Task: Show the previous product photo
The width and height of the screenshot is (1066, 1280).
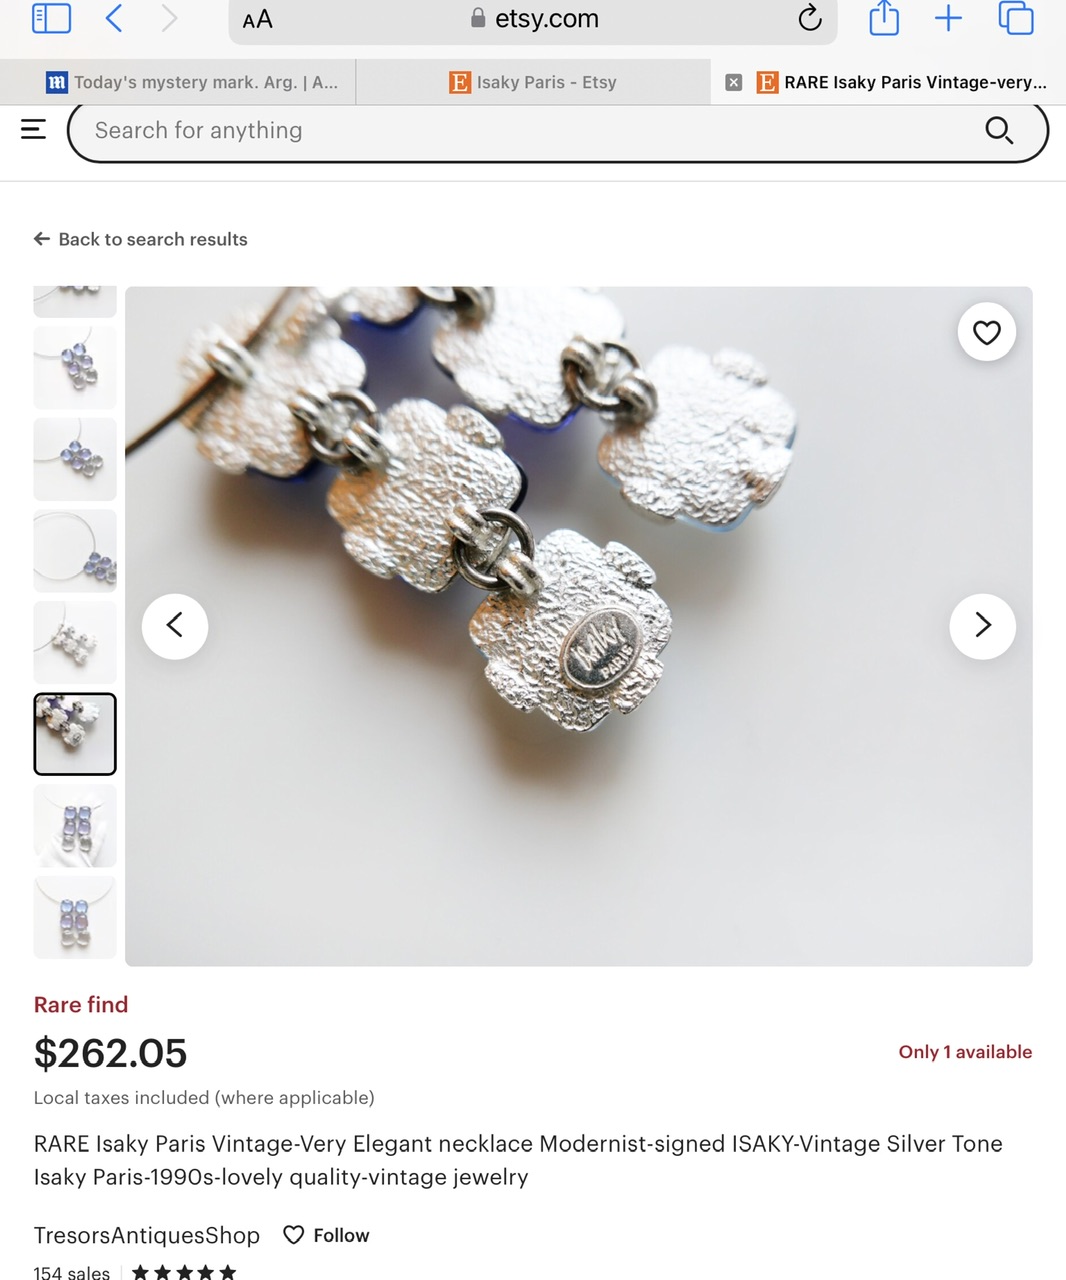Action: tap(175, 626)
